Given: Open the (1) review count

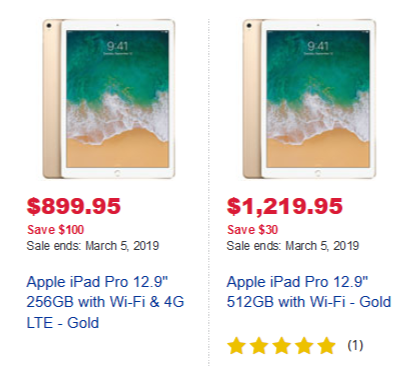Looking at the screenshot, I should (355, 345).
